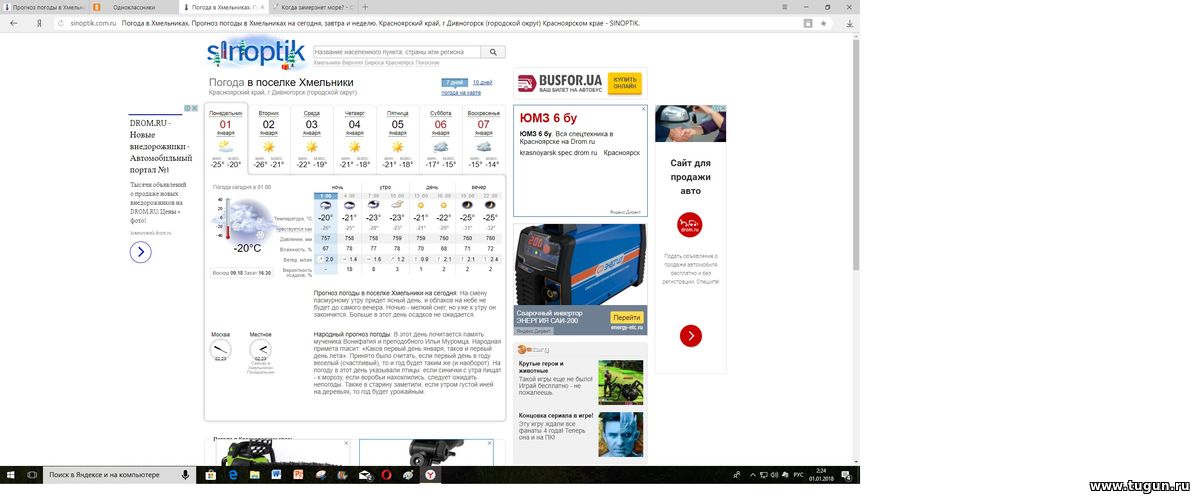Image resolution: width=1200 pixels, height=504 pixels.
Task: Launch Edge browser from the taskbar
Action: pos(233,475)
